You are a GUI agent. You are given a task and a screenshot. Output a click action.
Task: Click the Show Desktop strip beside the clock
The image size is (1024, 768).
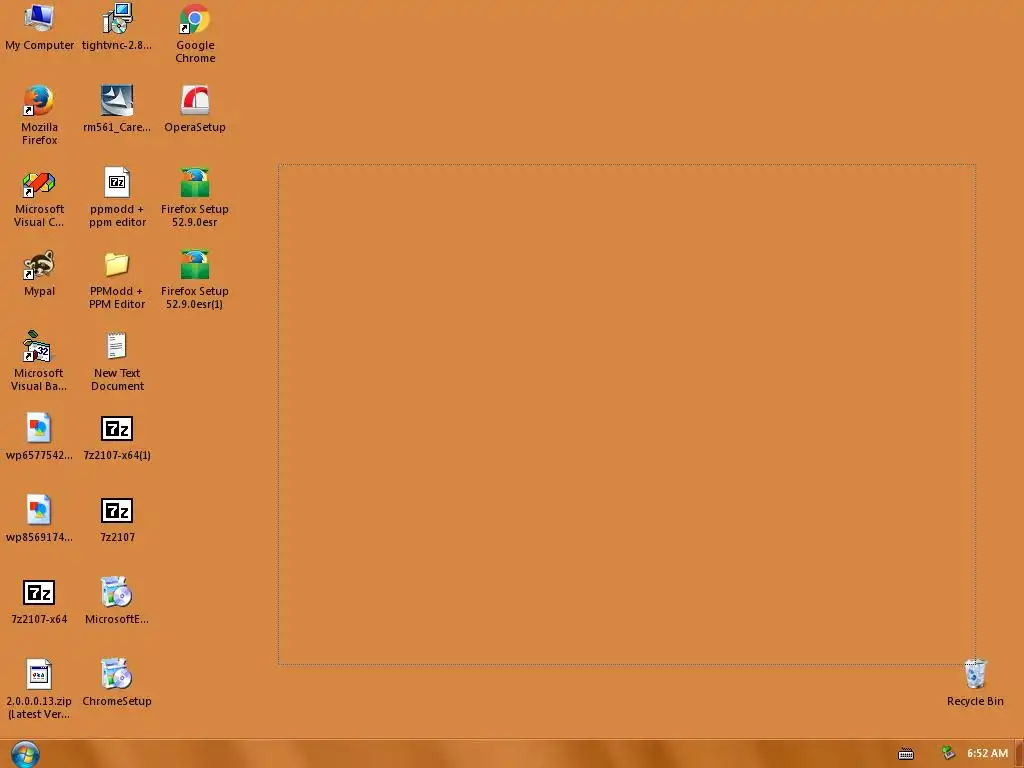point(1019,754)
